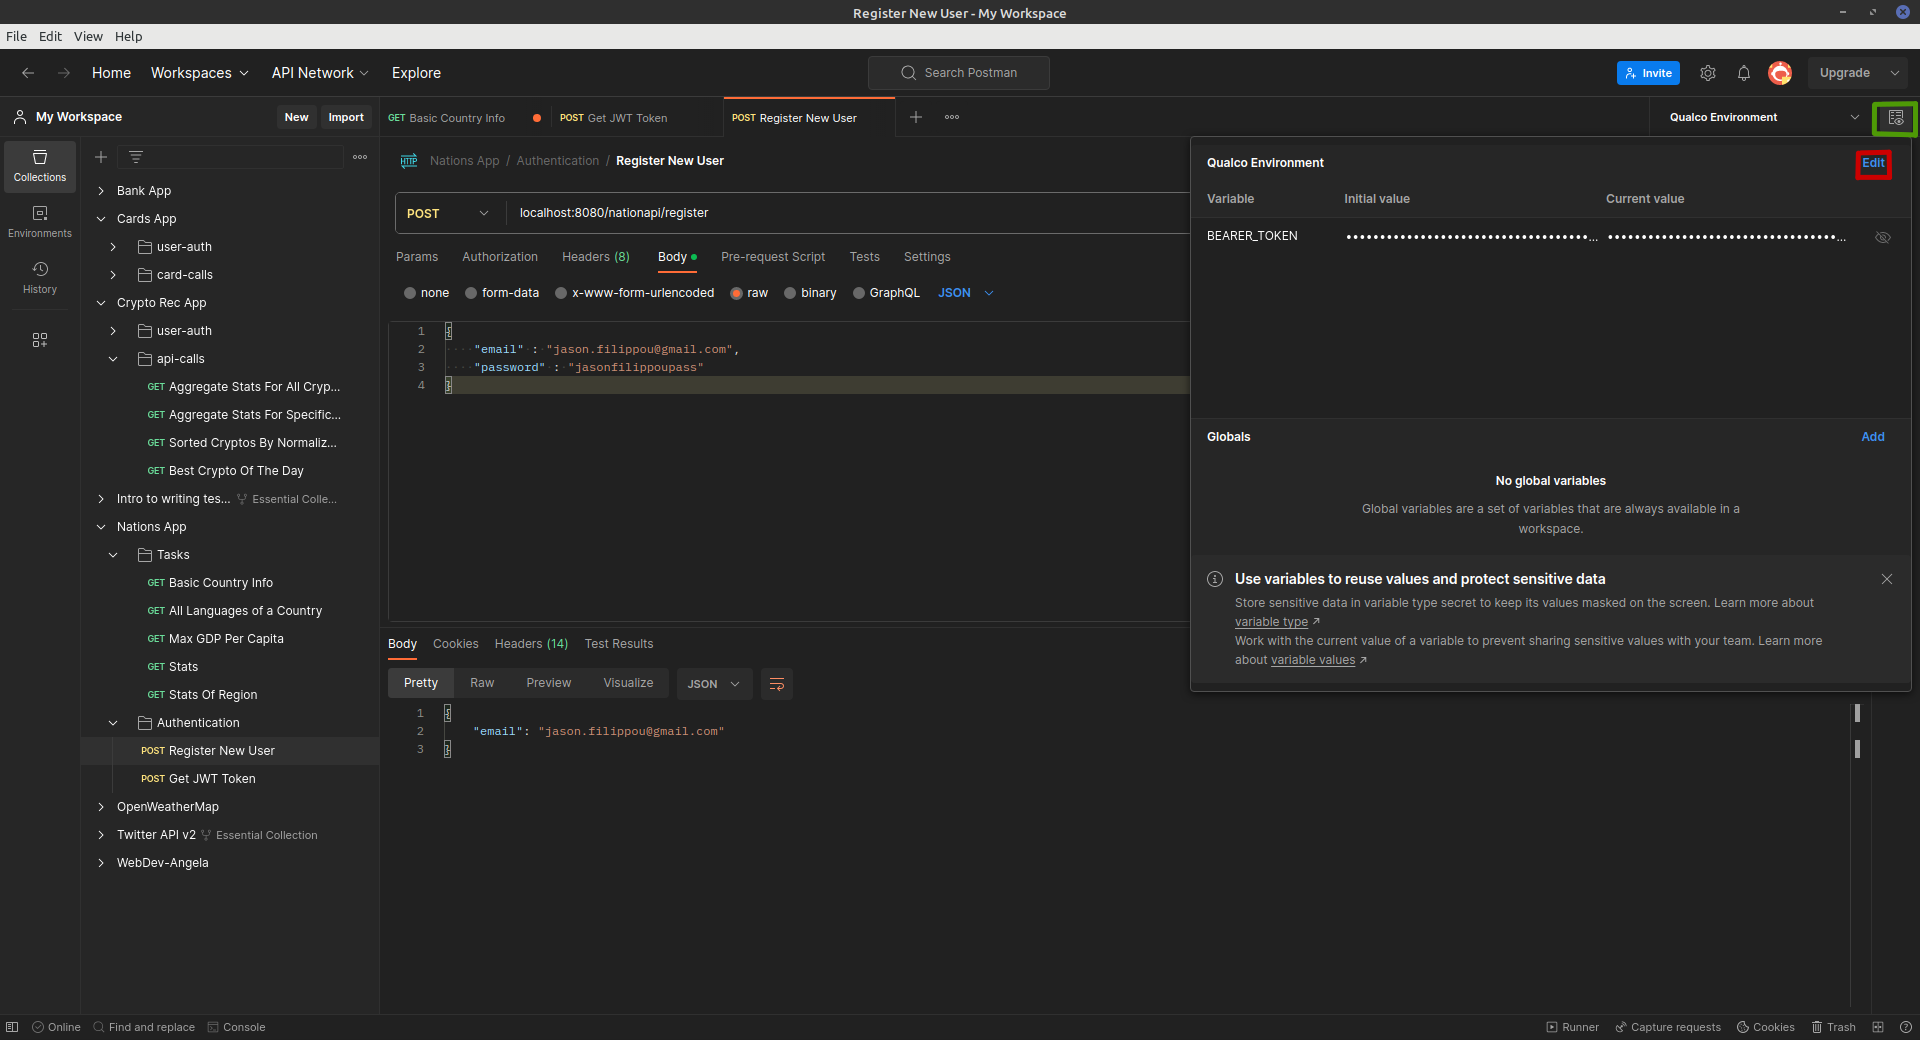
Task: Open Cookies from the status bar
Action: 1766,1027
